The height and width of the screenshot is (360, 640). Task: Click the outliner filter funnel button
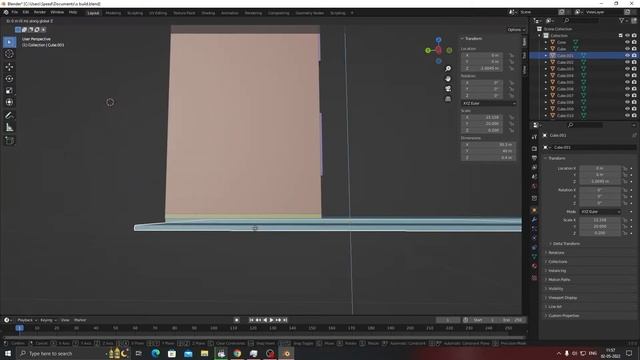pos(622,20)
